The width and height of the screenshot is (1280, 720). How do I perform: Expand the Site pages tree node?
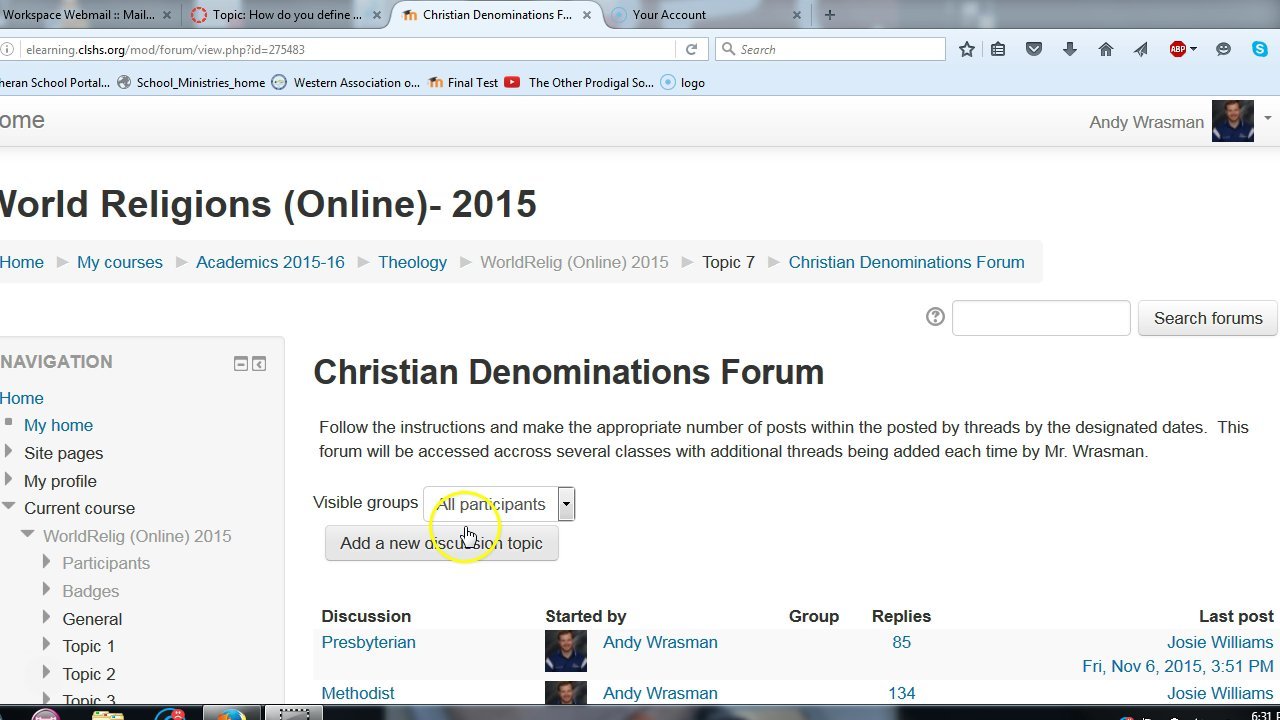[9, 452]
